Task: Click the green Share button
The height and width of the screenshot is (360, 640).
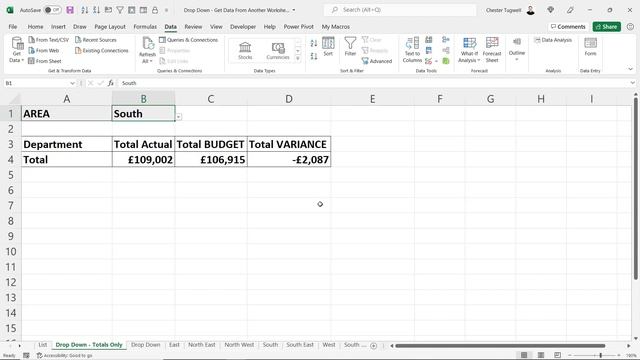Action: 607,27
